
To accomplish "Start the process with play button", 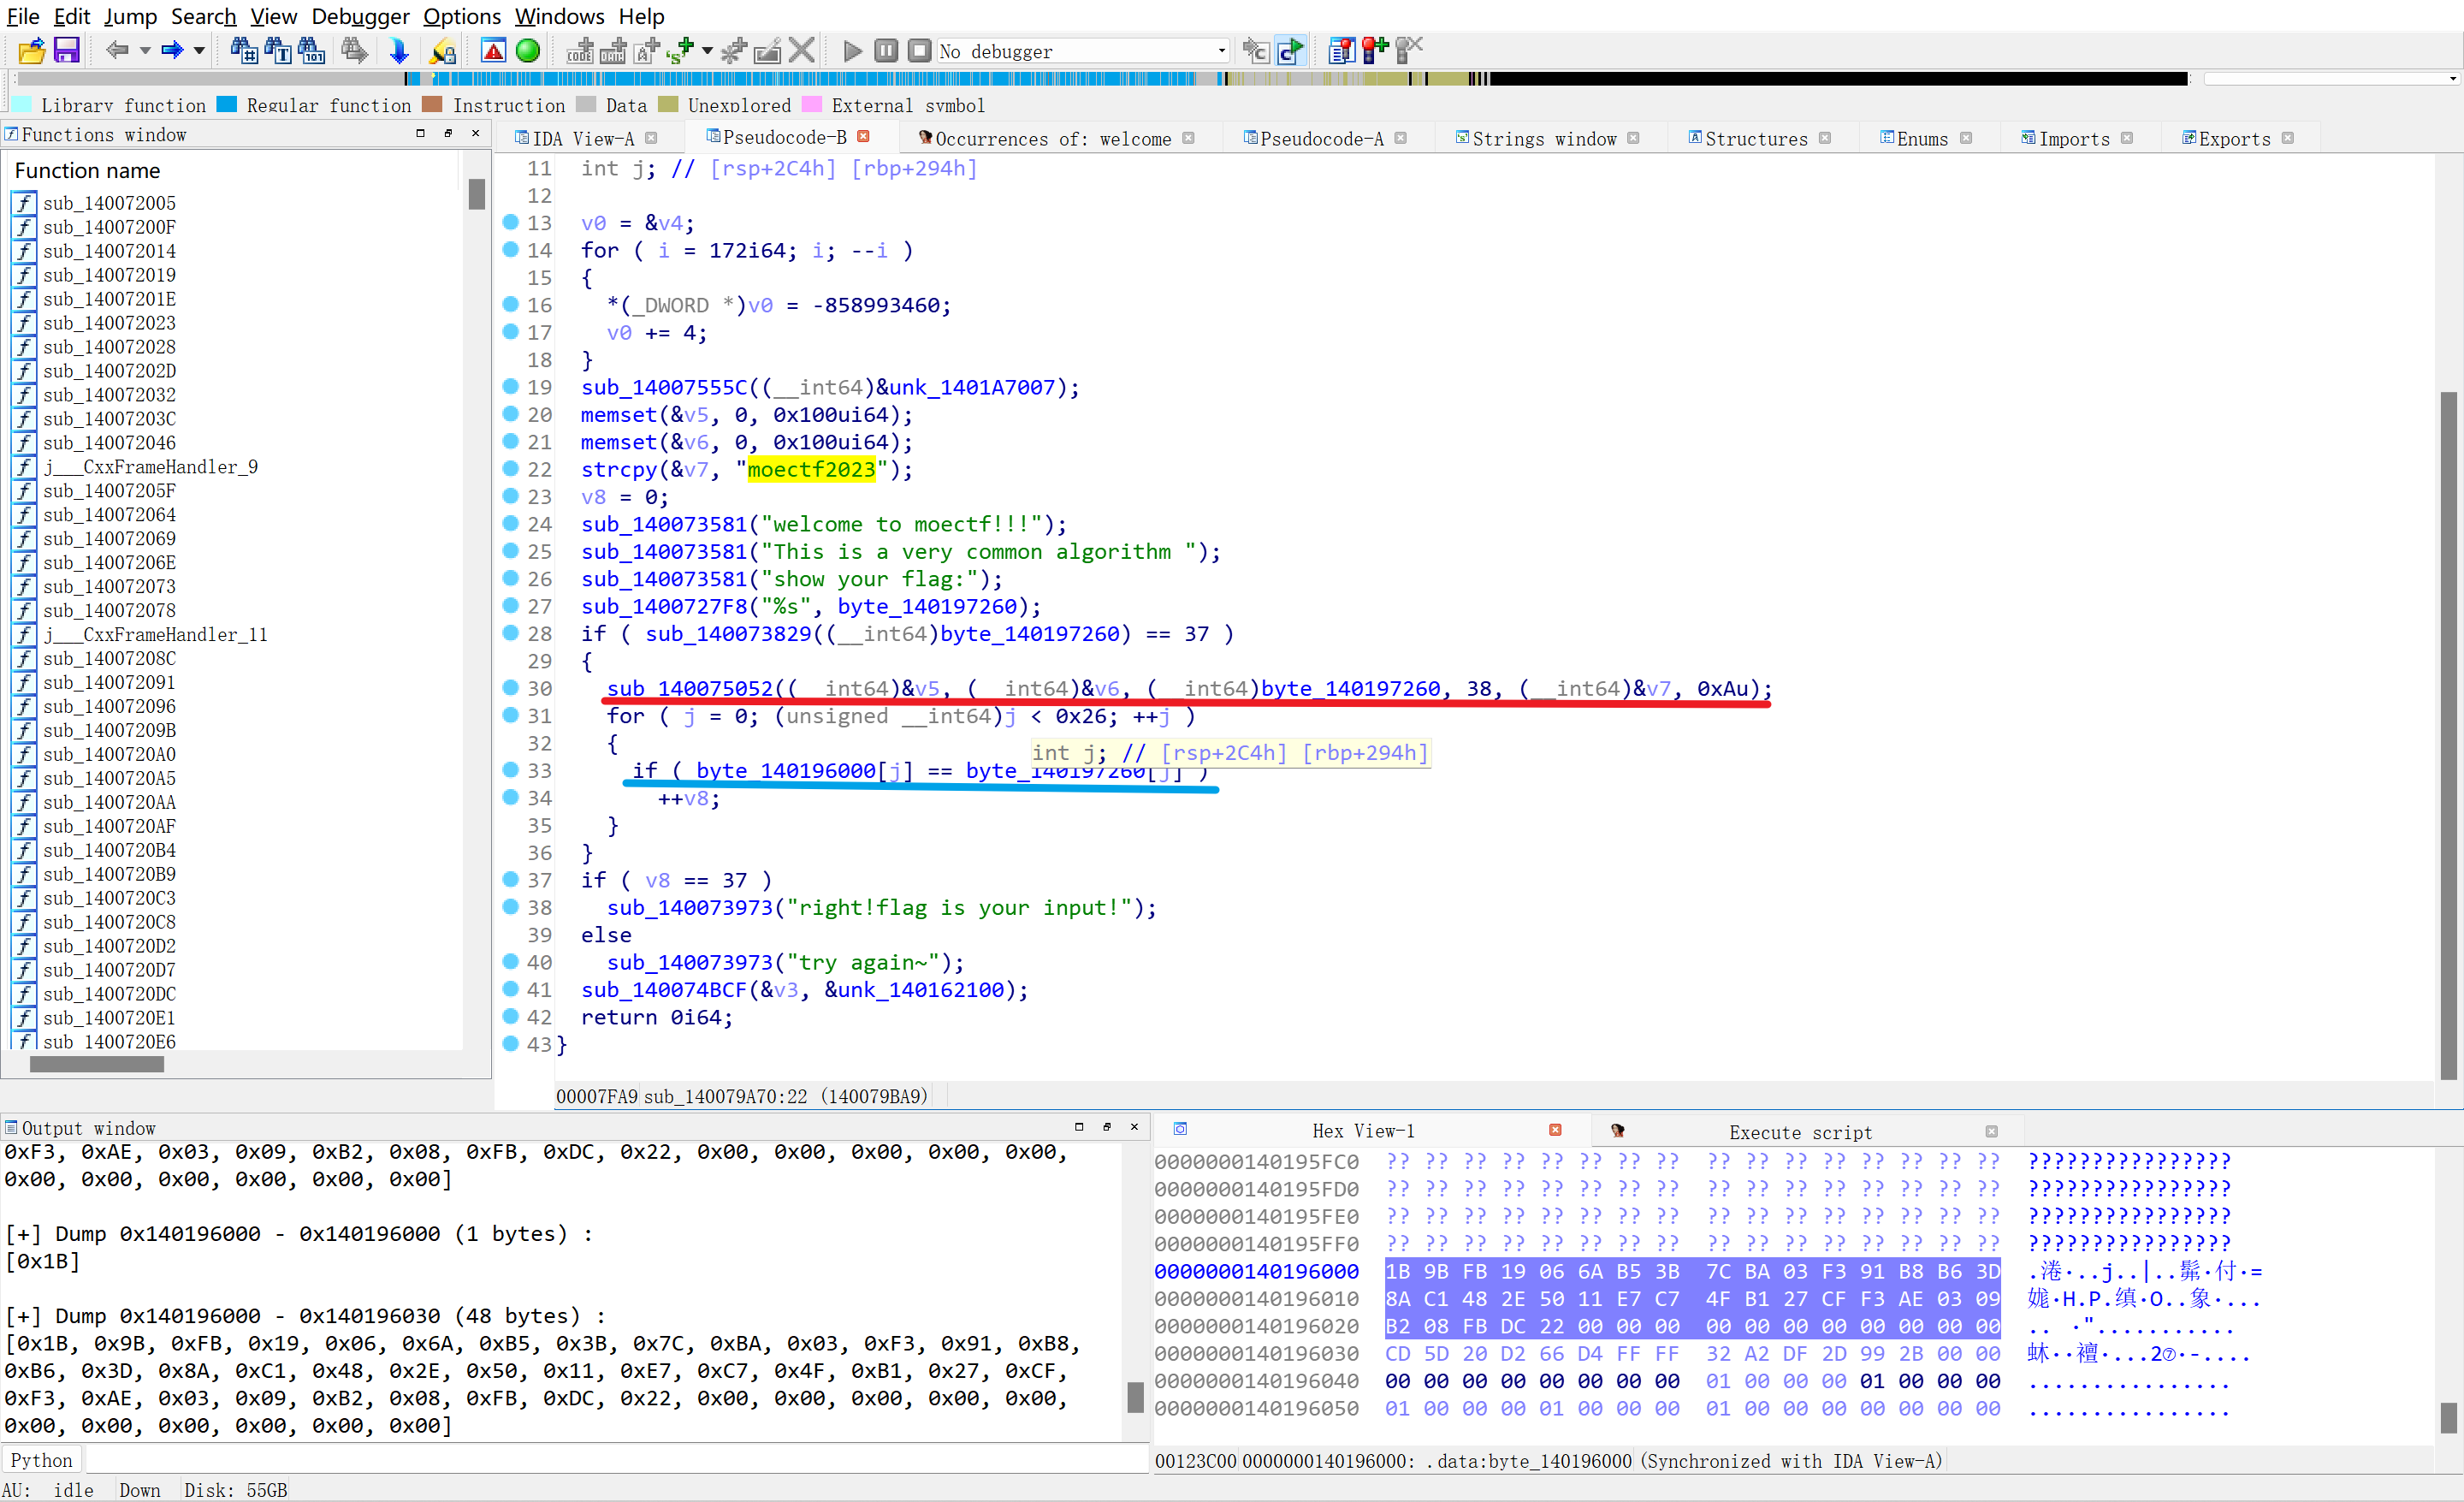I will click(x=852, y=50).
